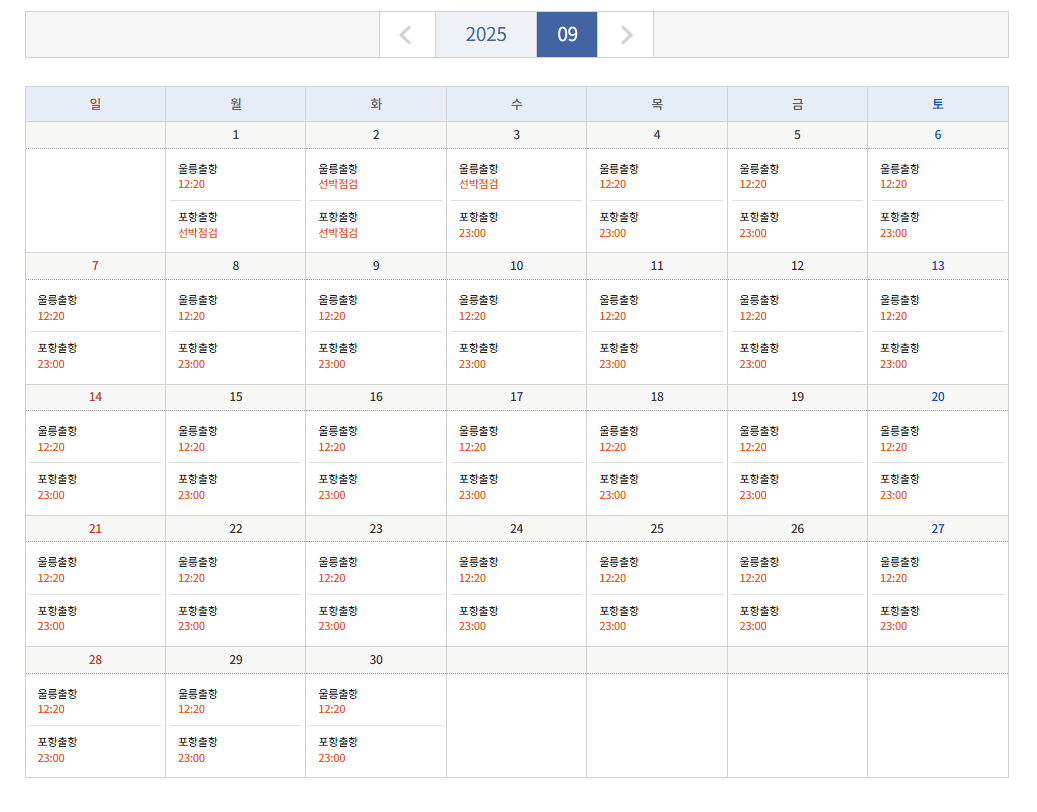Click 12:20 departure on September 20

[893, 447]
